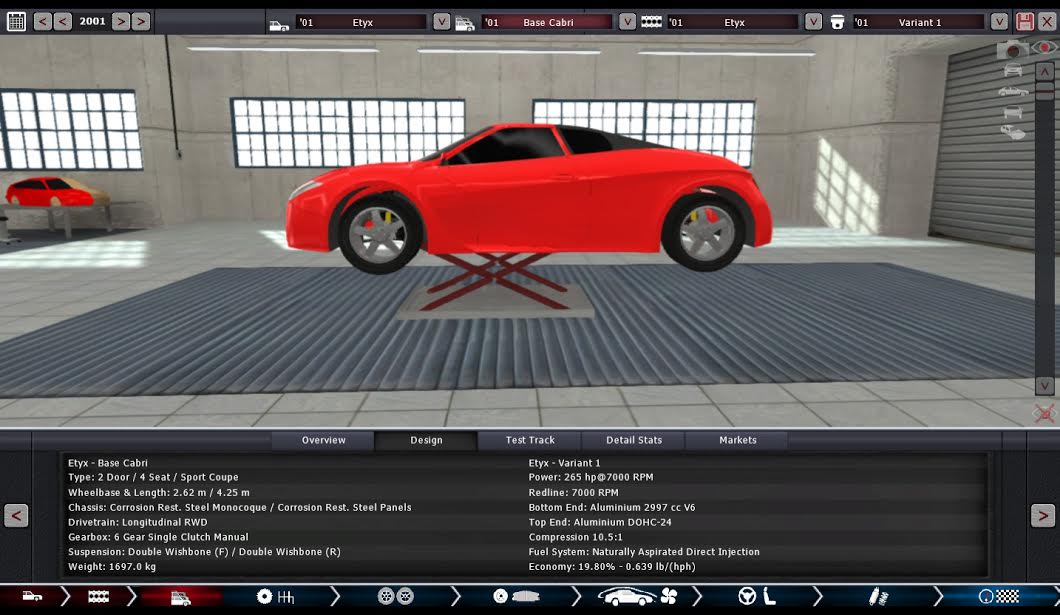The width and height of the screenshot is (1060, 615).
Task: Open the suspension step with the shock absorber icon
Action: 878,596
